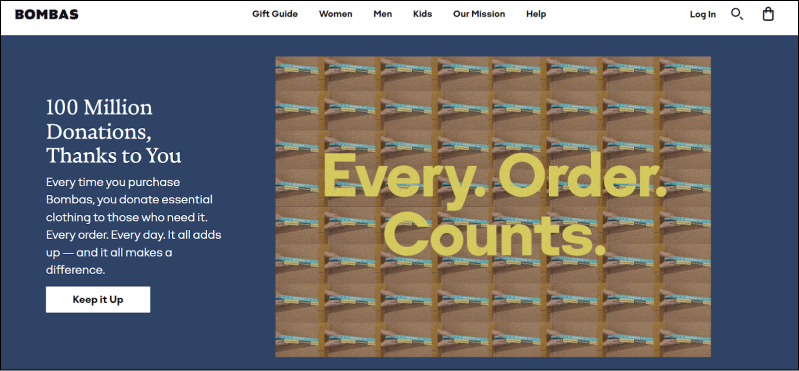Open the Women menu
Viewport: 799px width, 371px height.
(335, 14)
